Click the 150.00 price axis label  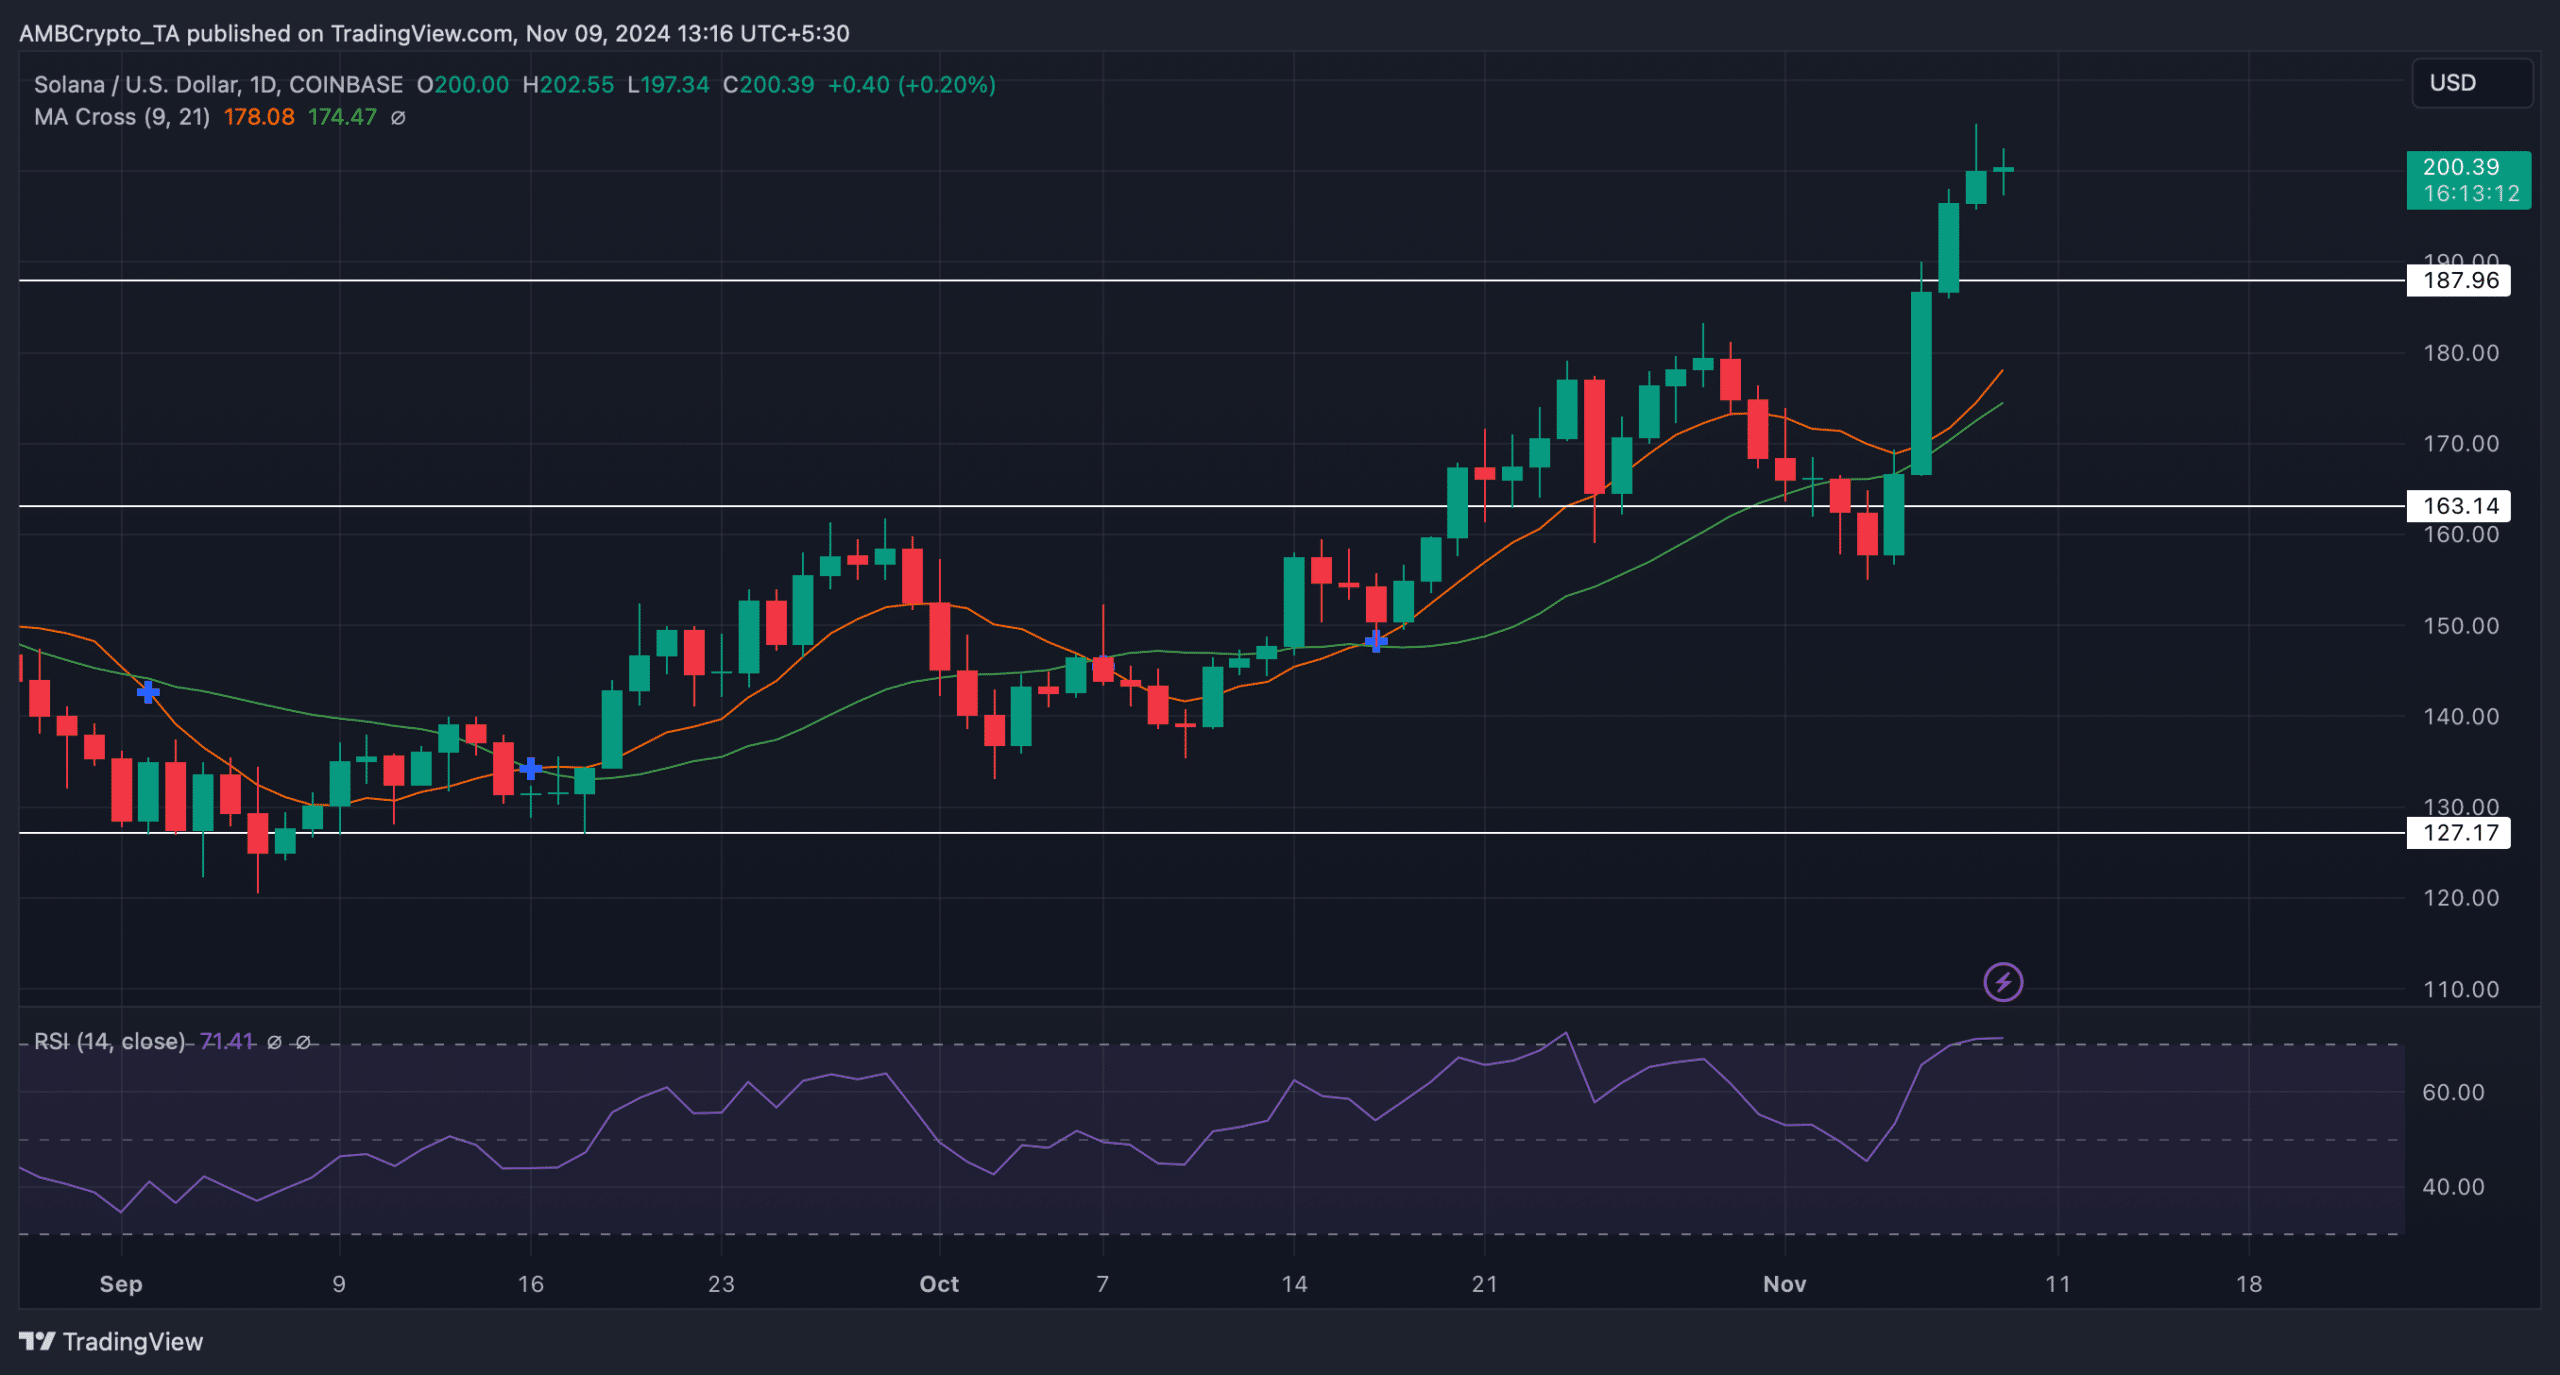pyautogui.click(x=2461, y=626)
